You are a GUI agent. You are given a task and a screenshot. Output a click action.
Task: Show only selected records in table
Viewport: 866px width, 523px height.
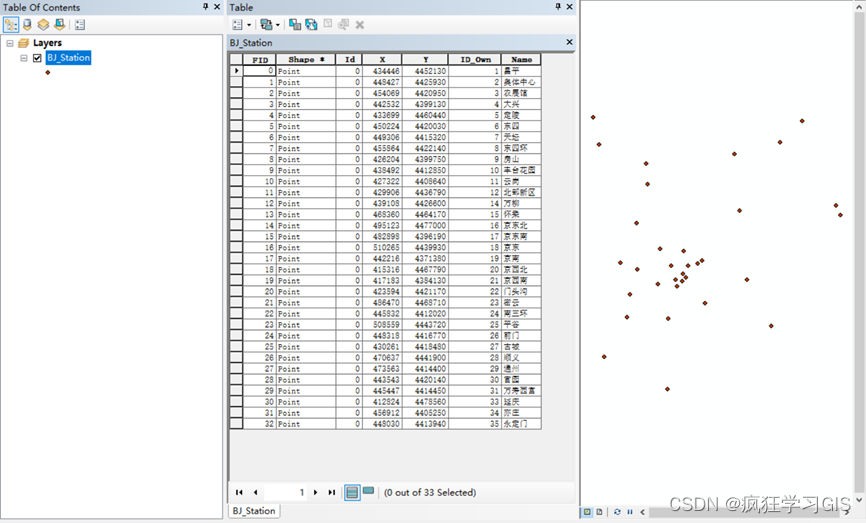(368, 491)
